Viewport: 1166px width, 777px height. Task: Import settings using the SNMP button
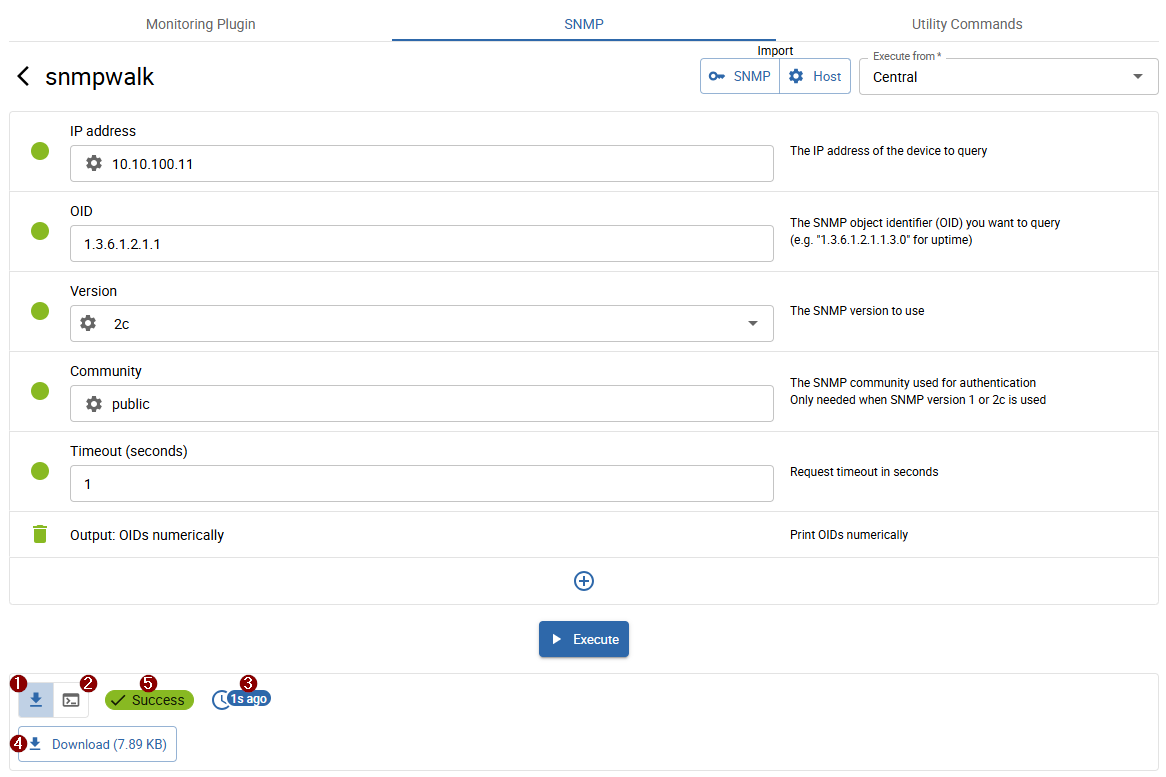[x=740, y=76]
